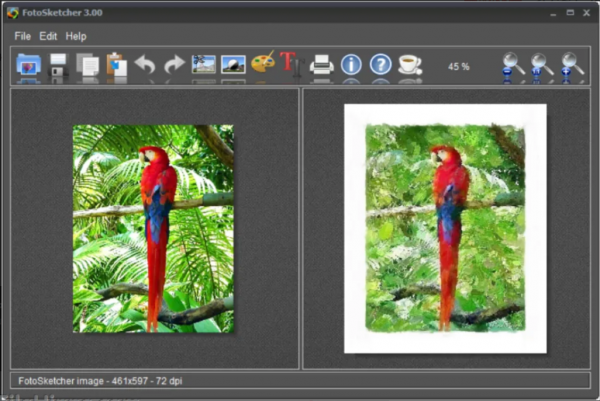Open the File menu
600x401 pixels.
point(23,36)
